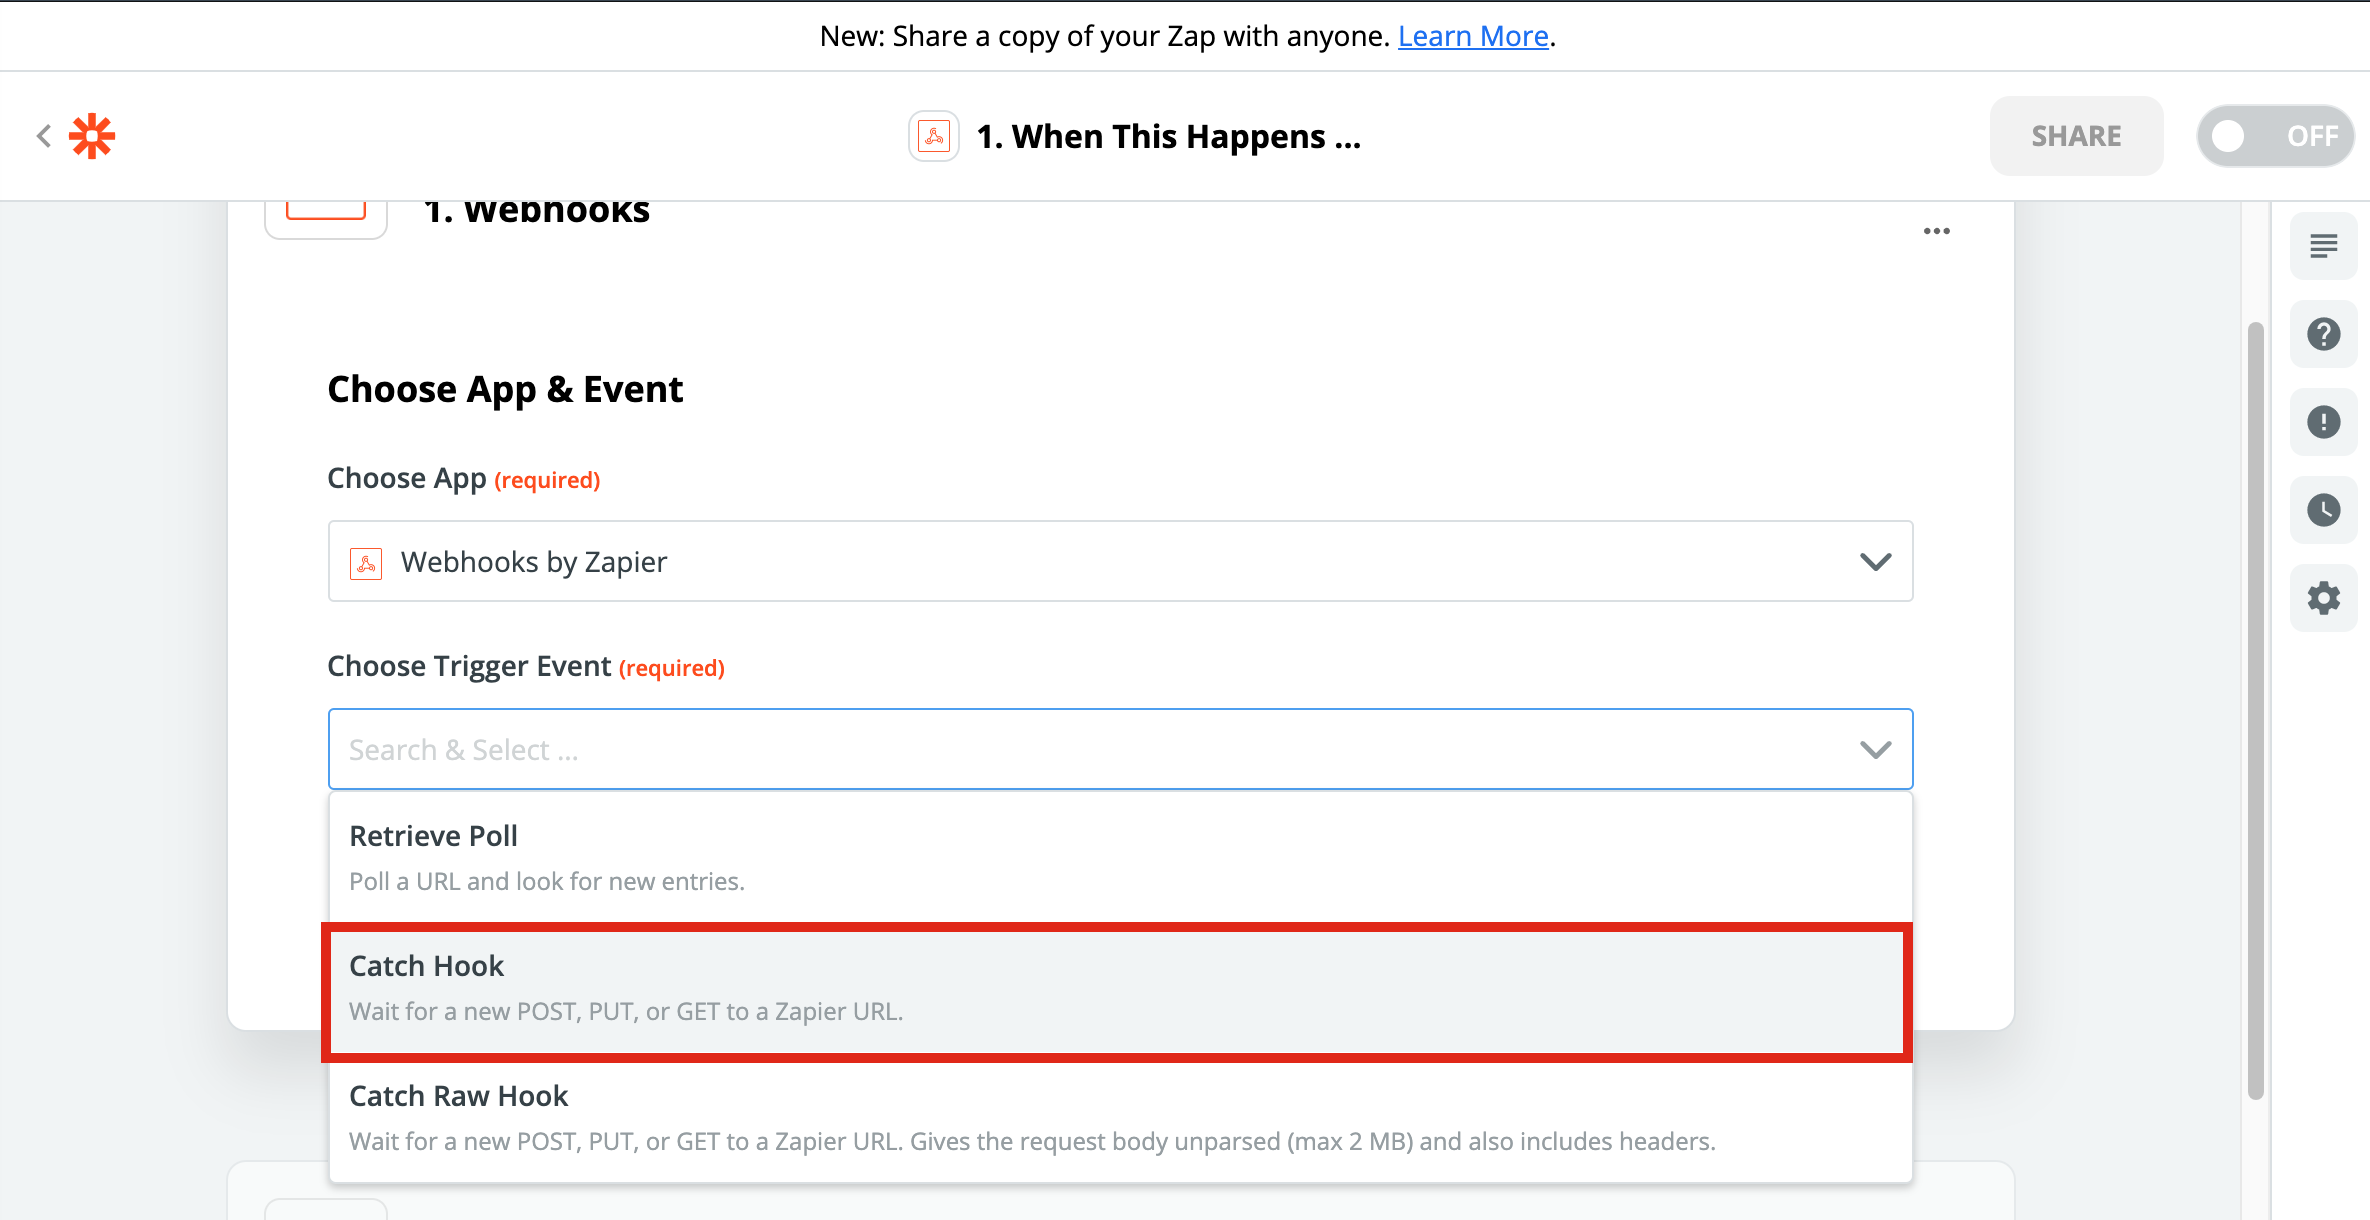This screenshot has width=2370, height=1220.
Task: Toggle the Zap ON/OFF switch
Action: pyautogui.click(x=2274, y=136)
